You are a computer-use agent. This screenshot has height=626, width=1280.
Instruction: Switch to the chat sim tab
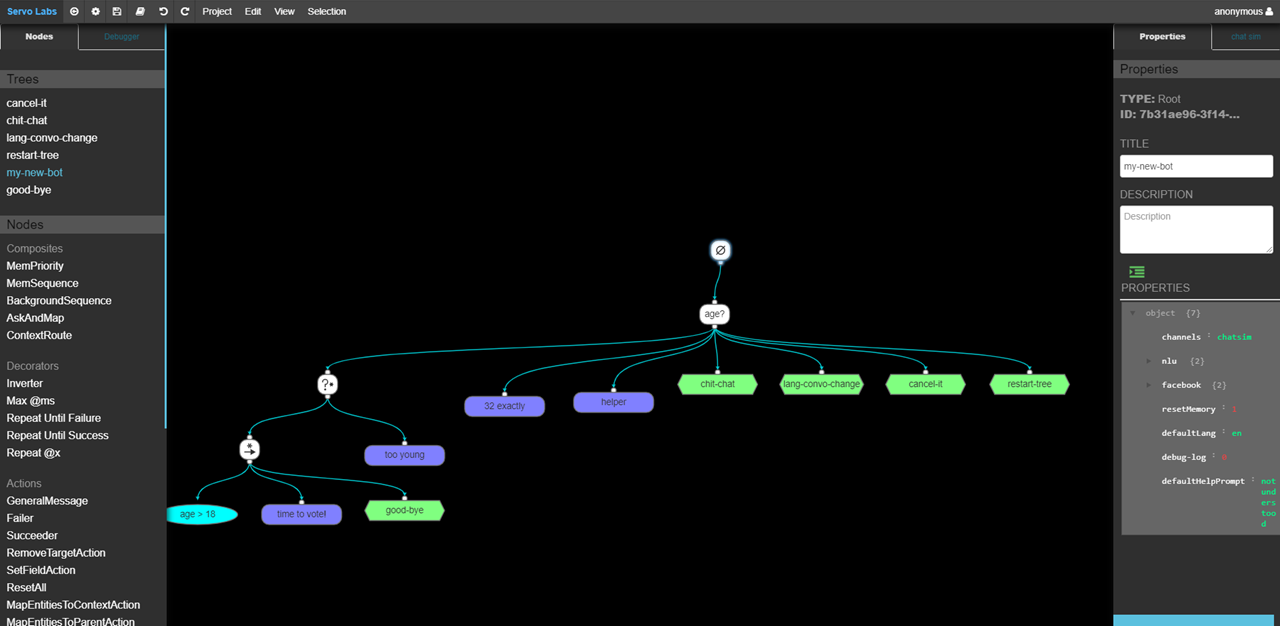pyautogui.click(x=1245, y=37)
